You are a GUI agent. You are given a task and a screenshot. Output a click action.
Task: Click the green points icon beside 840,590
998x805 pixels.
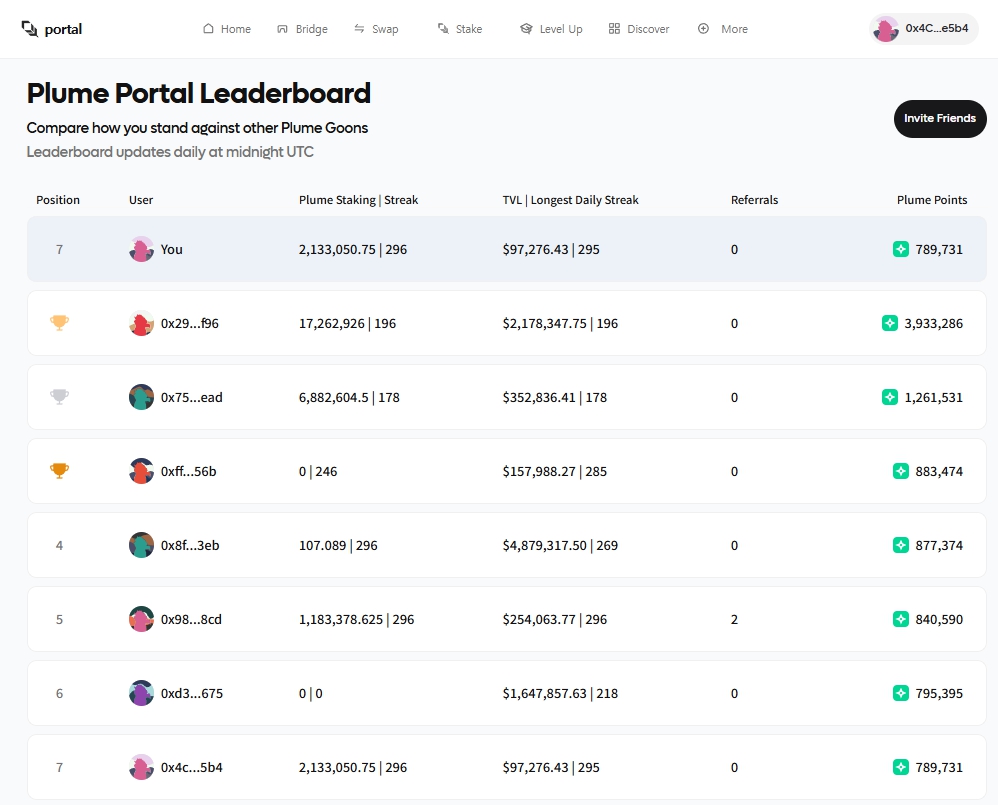(901, 619)
